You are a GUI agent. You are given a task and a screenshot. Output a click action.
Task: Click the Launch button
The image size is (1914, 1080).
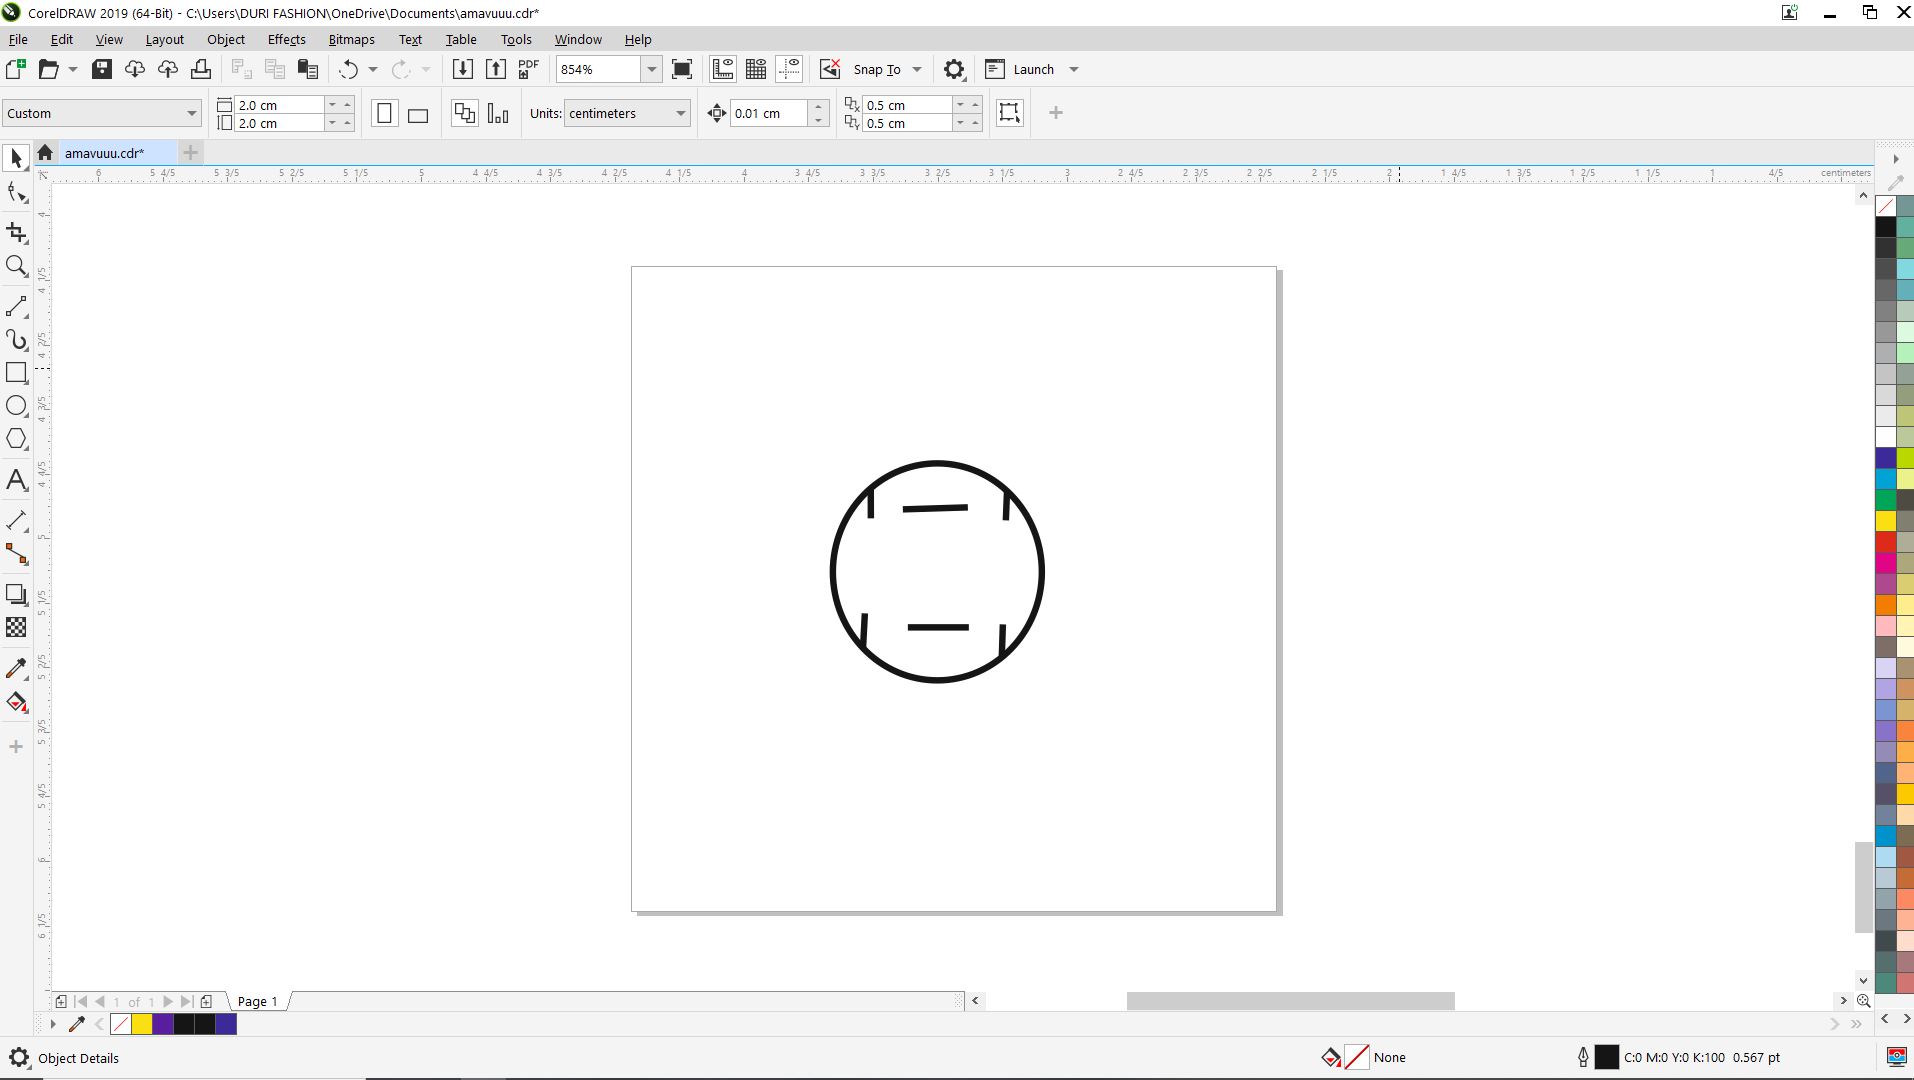(x=1033, y=69)
